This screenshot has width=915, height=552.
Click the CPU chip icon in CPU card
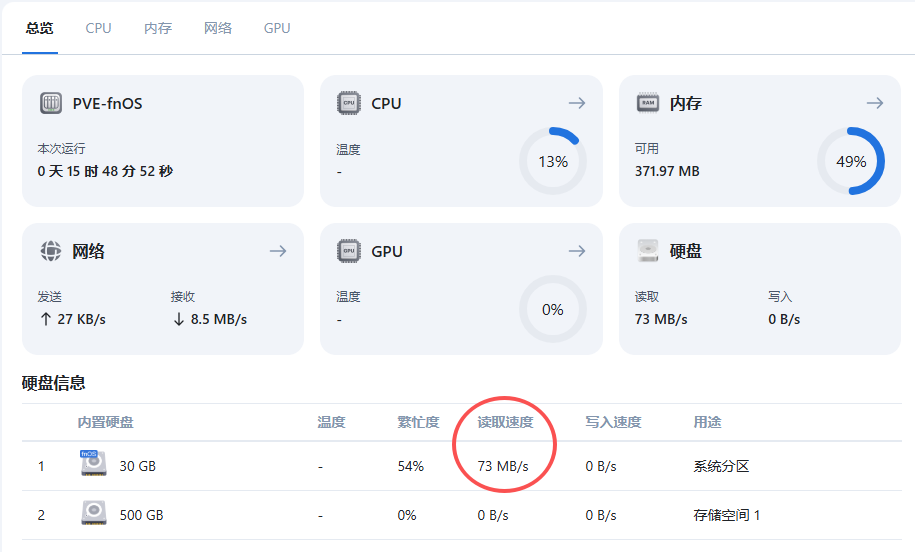point(349,103)
